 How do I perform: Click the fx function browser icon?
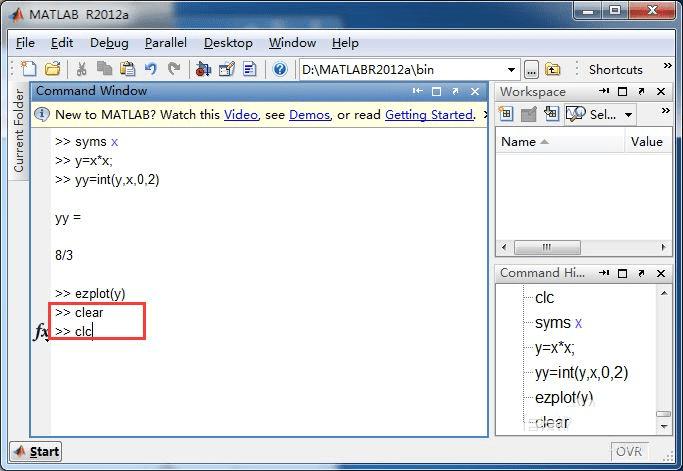click(41, 332)
